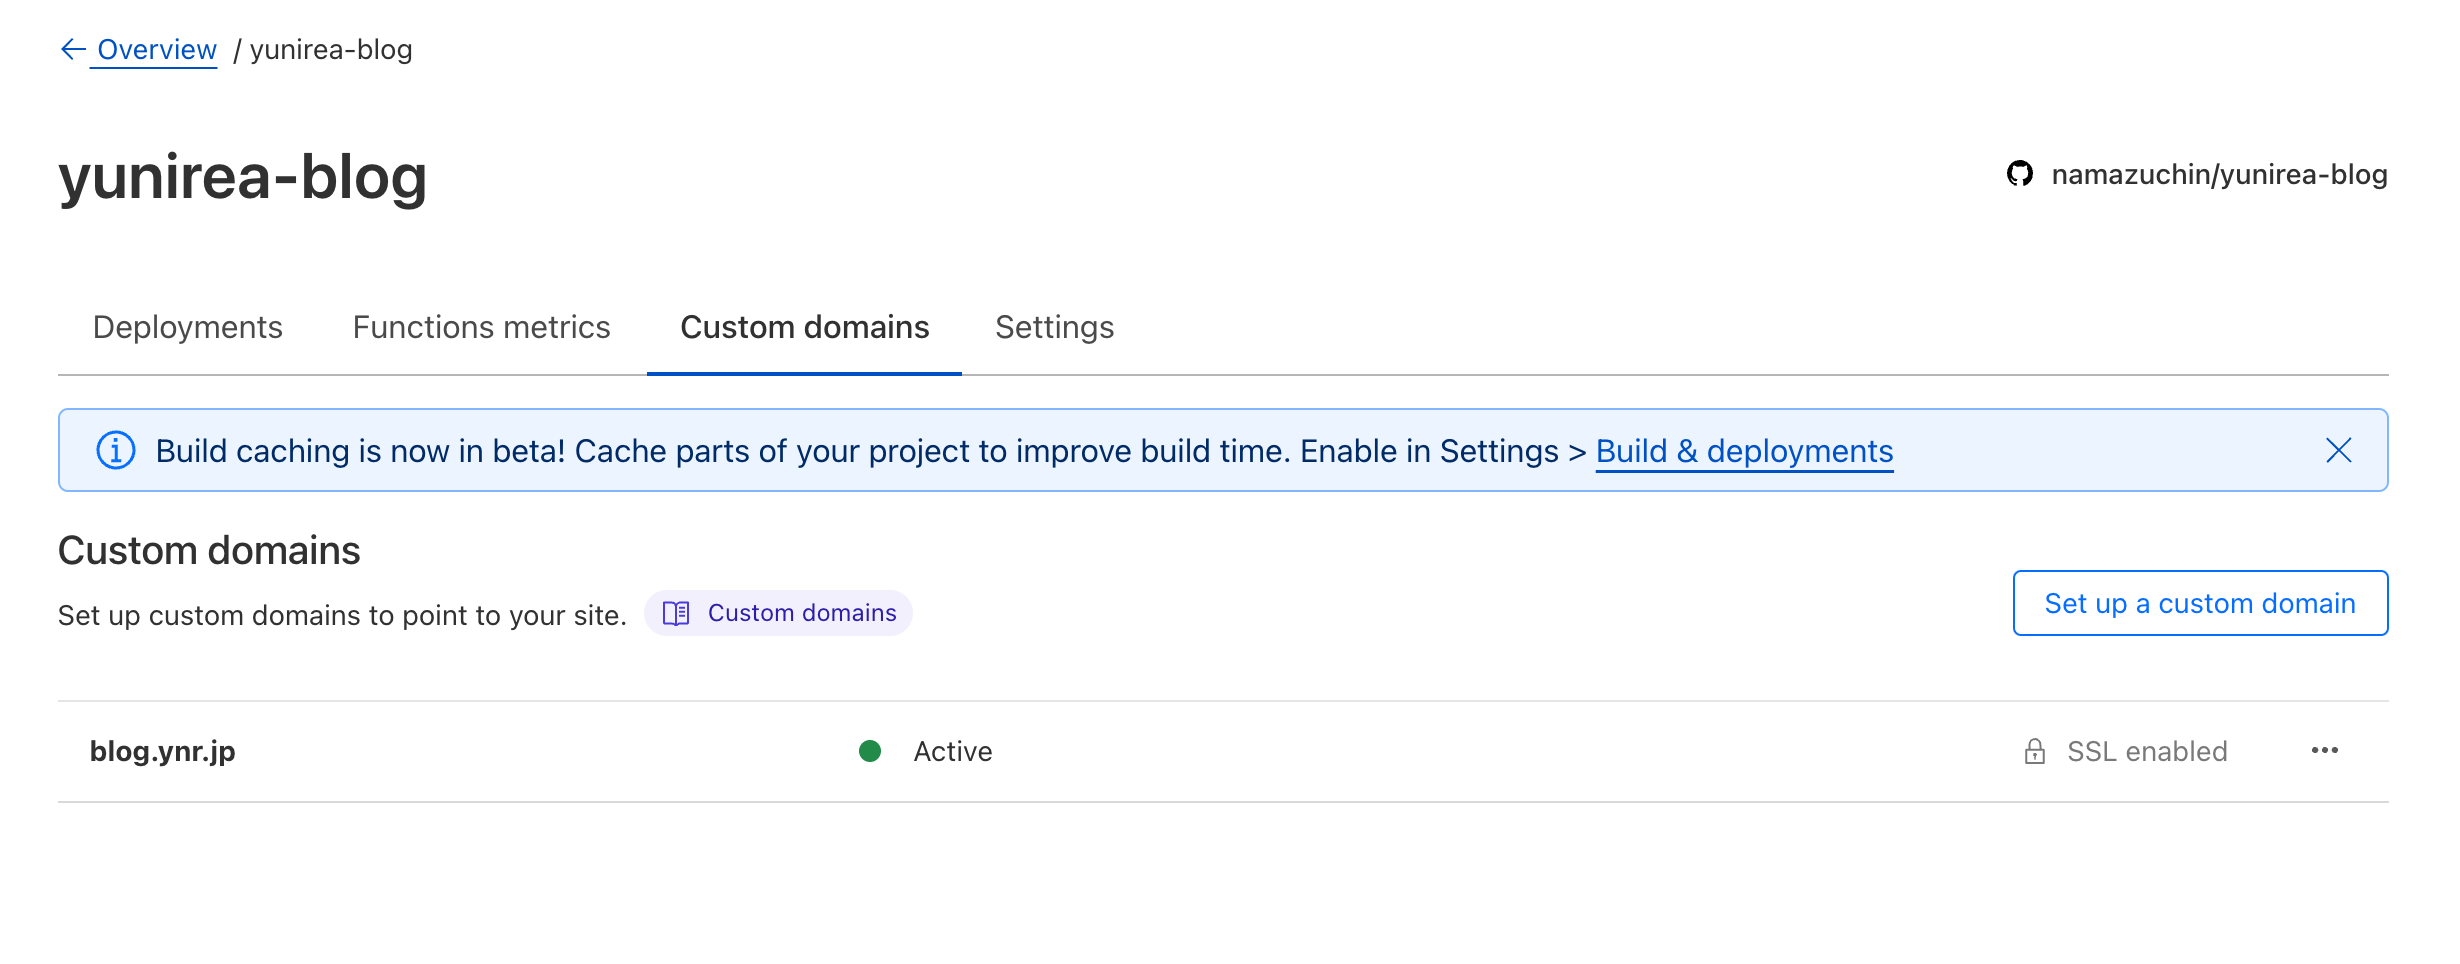Select the Custom domains tab

coord(804,327)
